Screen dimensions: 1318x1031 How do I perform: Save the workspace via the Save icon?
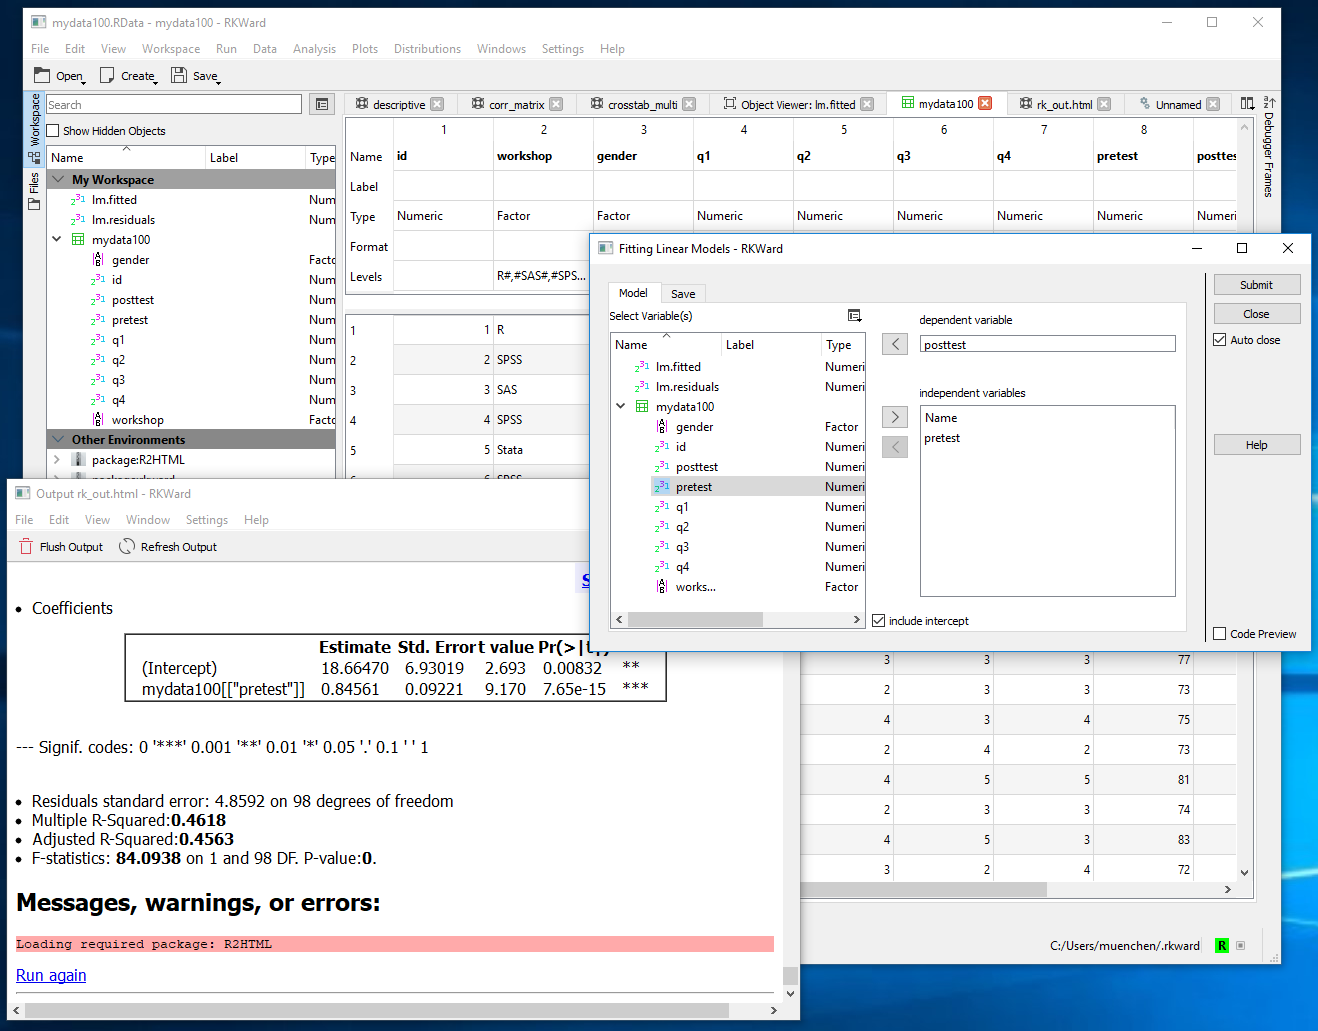194,75
